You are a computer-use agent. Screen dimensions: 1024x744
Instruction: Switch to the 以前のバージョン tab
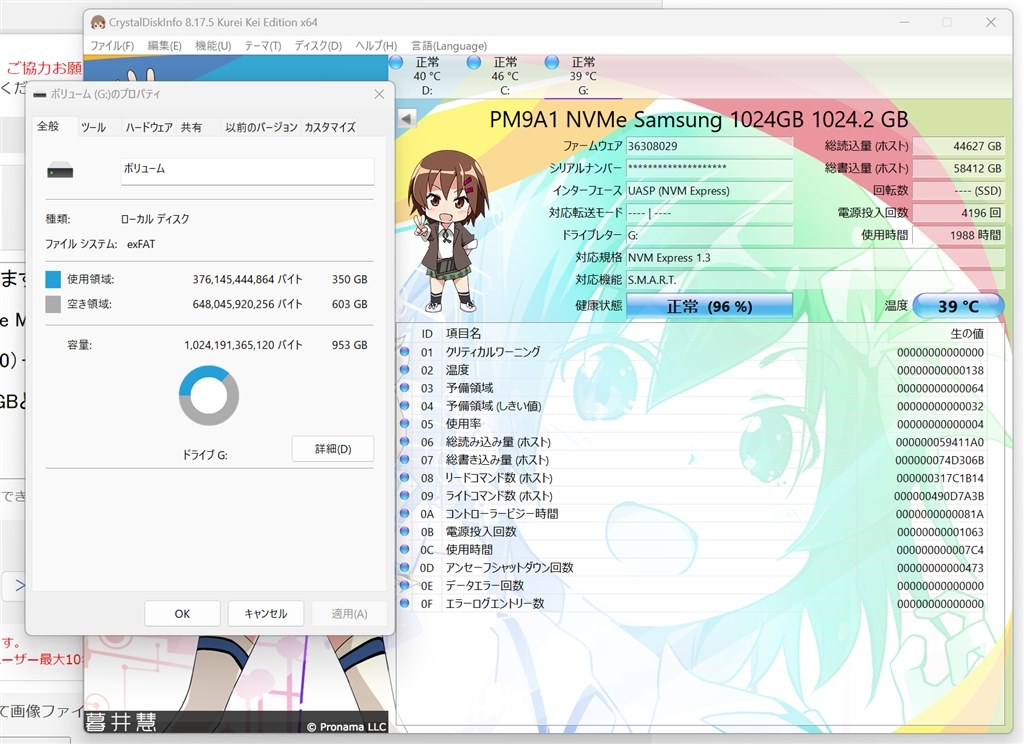(261, 127)
